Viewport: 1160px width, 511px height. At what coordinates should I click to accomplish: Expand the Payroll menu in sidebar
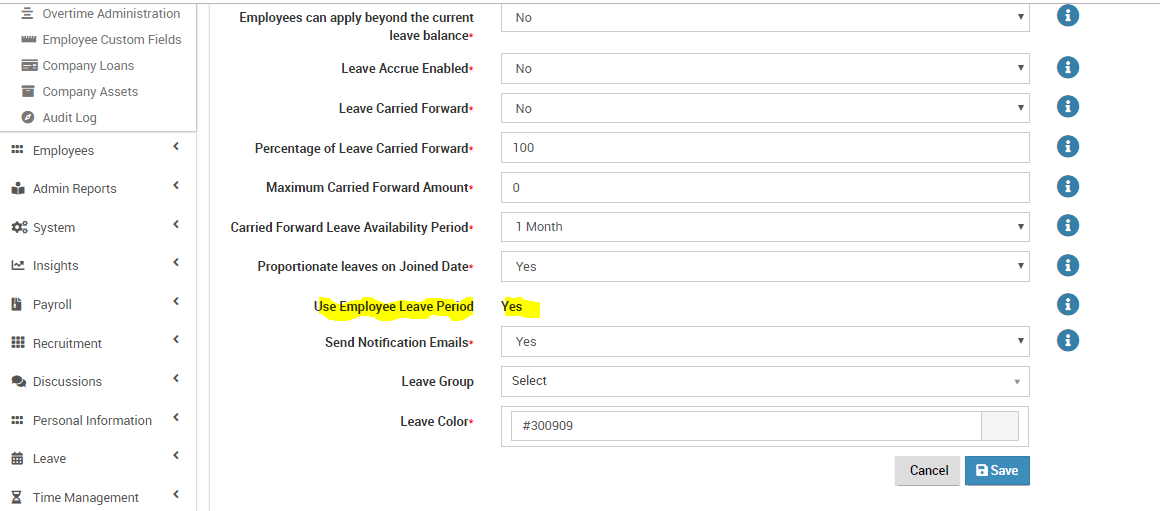[x=96, y=304]
